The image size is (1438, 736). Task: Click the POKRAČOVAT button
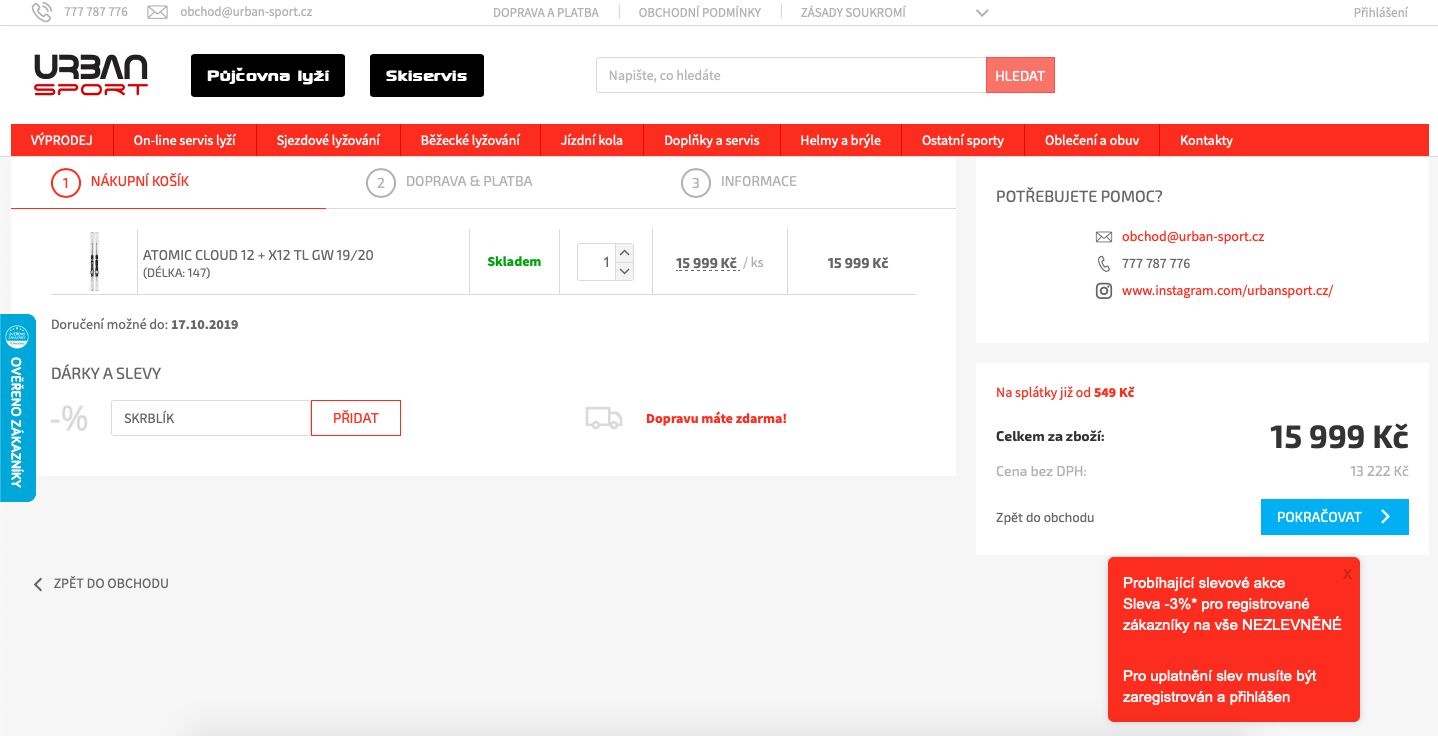(1335, 517)
